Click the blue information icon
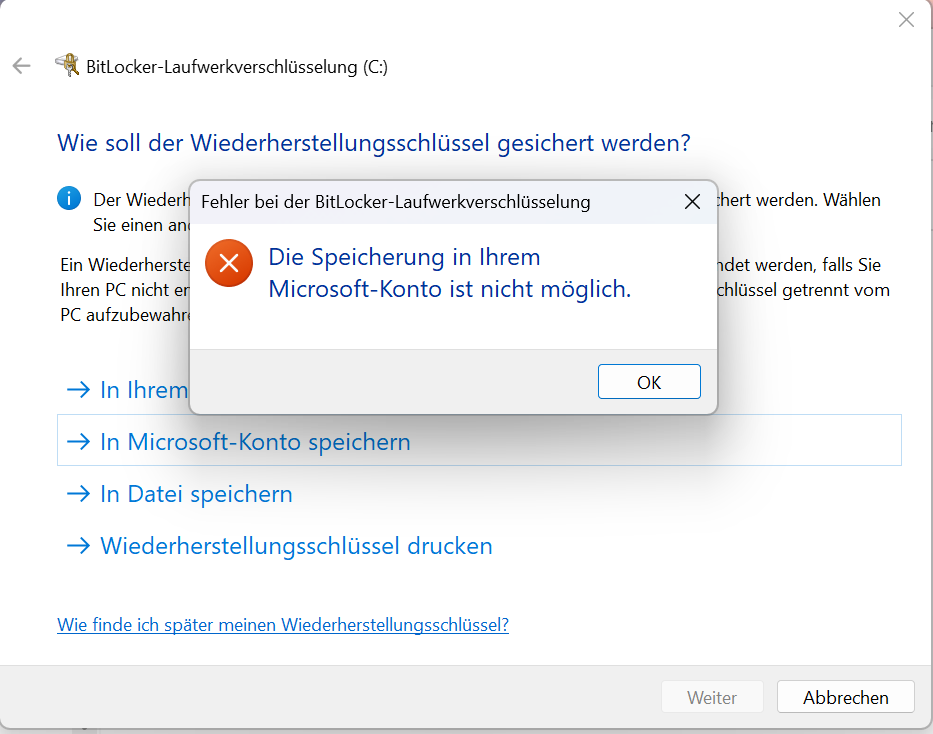 click(x=69, y=198)
